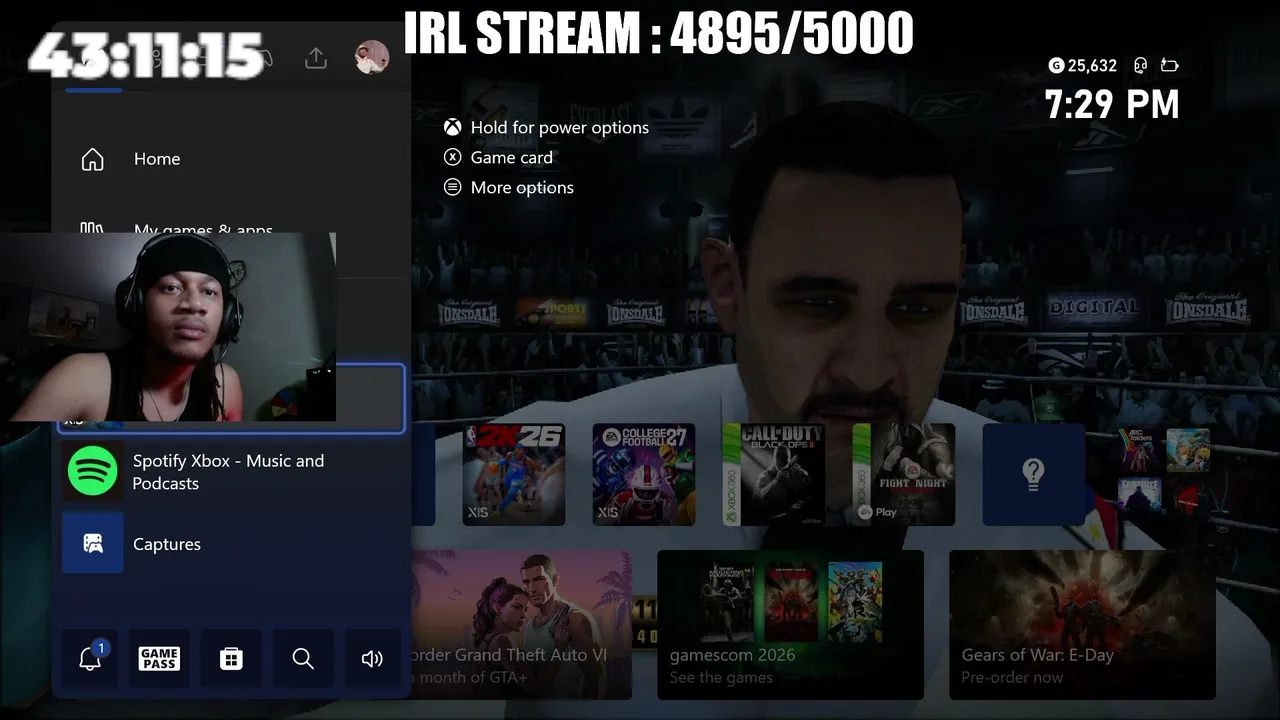Select the controller battery icon
Screen dimensions: 1280x720
point(1170,66)
